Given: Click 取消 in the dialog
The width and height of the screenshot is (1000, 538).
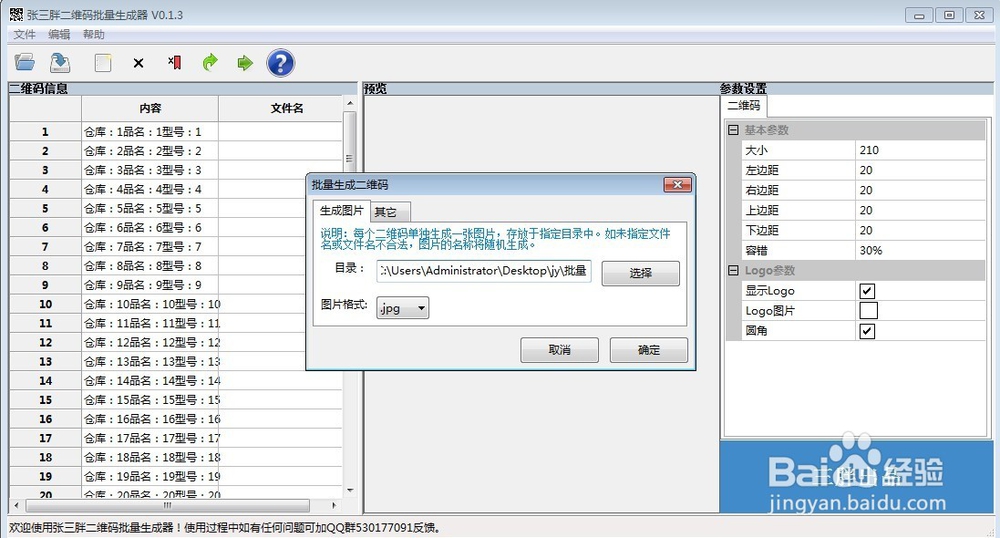Looking at the screenshot, I should tap(559, 350).
